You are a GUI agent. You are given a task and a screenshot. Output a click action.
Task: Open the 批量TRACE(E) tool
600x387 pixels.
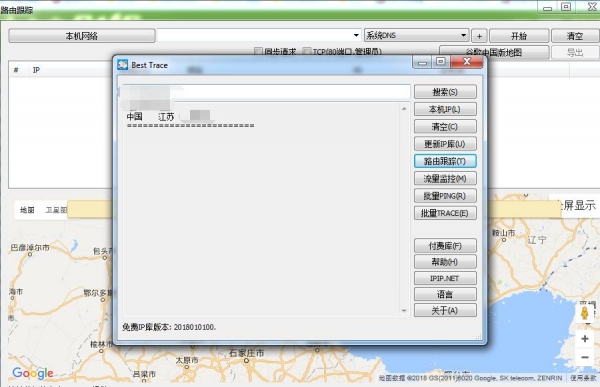445,213
